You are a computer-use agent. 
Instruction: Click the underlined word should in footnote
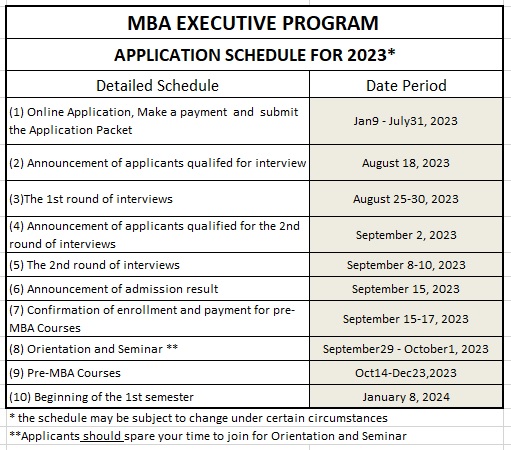pyautogui.click(x=102, y=436)
